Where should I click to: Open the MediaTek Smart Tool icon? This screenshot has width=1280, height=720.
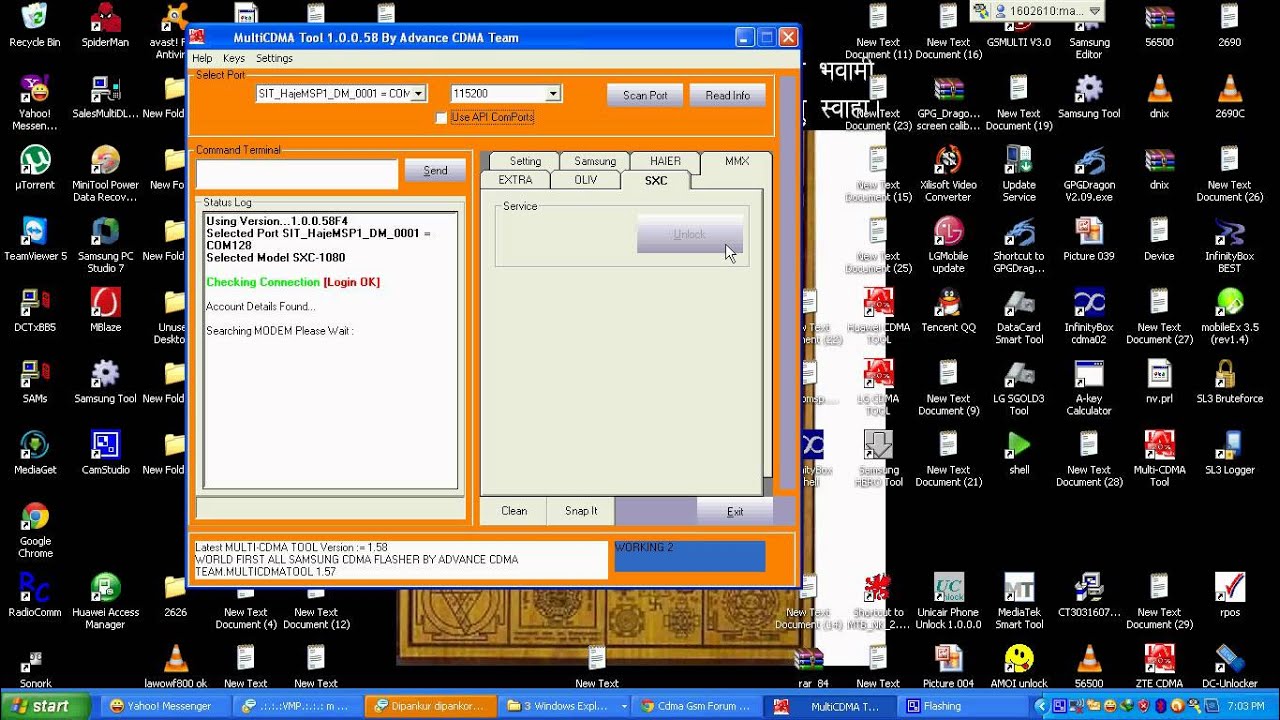pyautogui.click(x=1019, y=601)
